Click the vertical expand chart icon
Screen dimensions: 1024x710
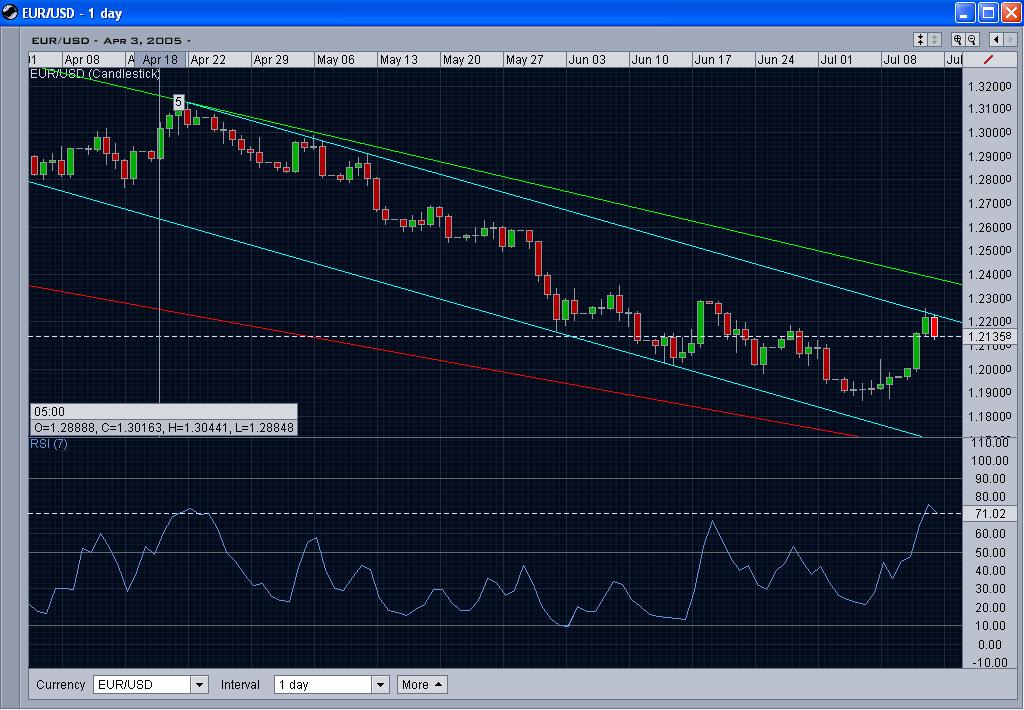point(933,40)
